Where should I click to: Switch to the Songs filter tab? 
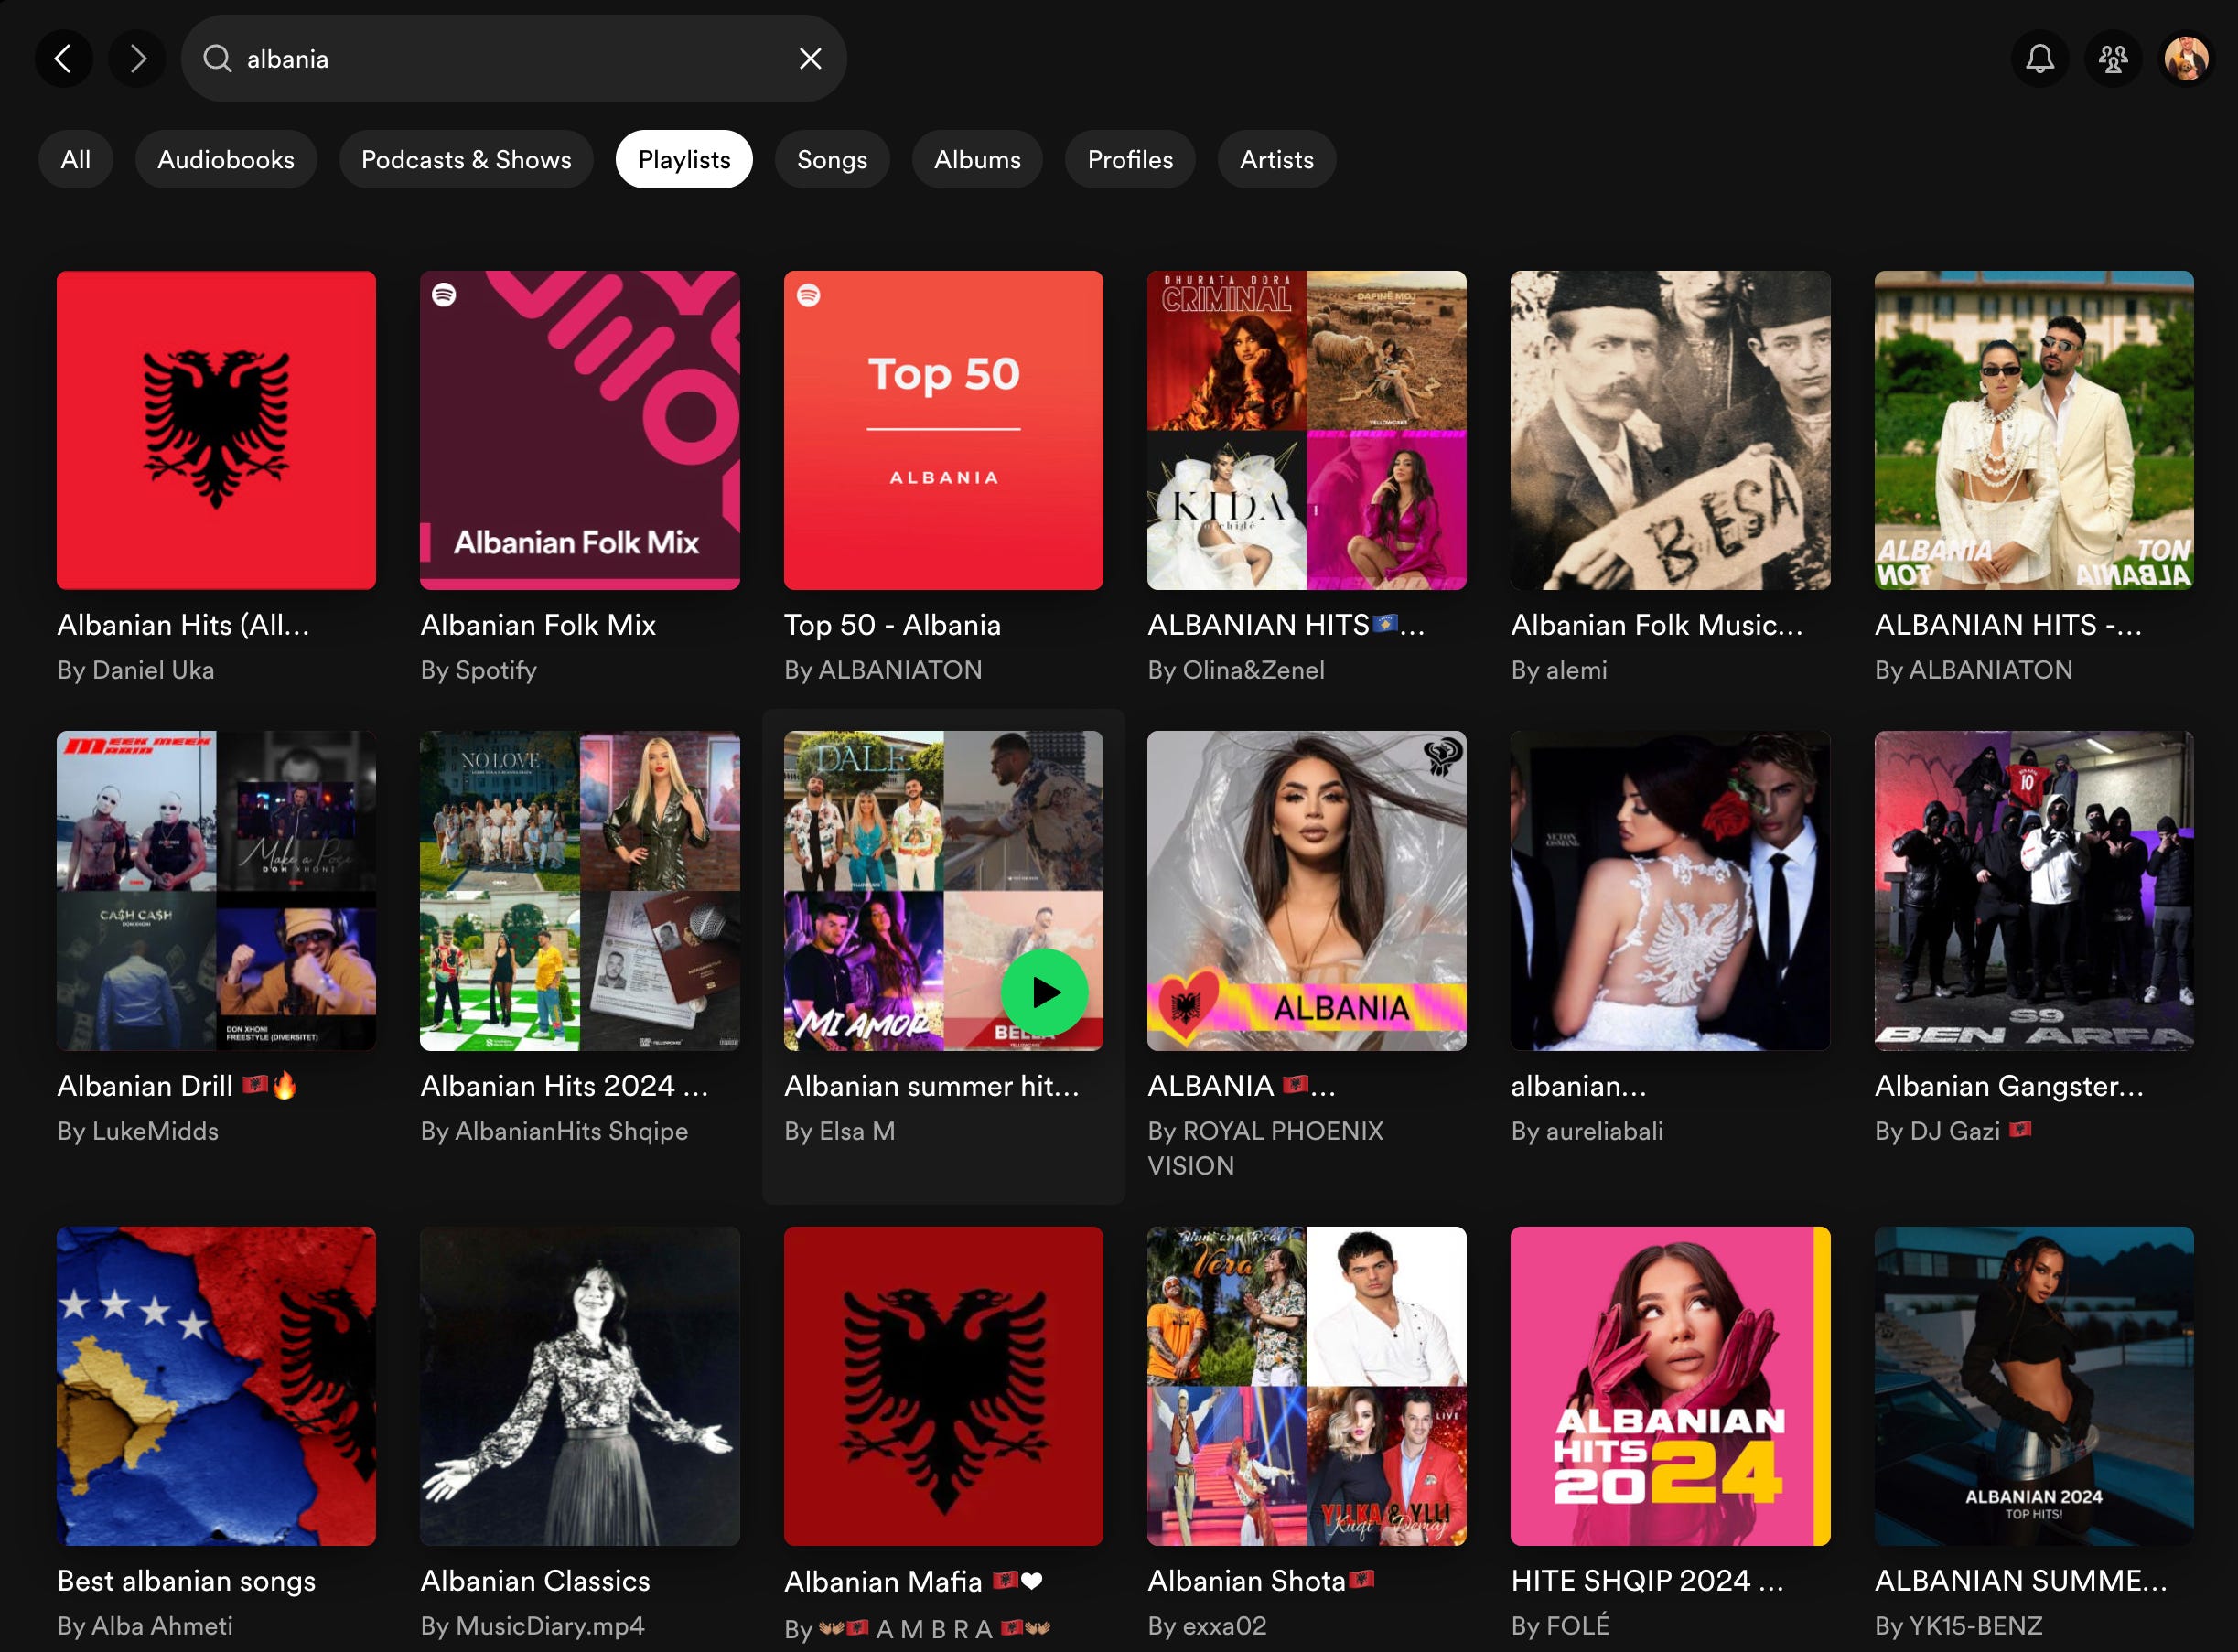click(x=831, y=160)
